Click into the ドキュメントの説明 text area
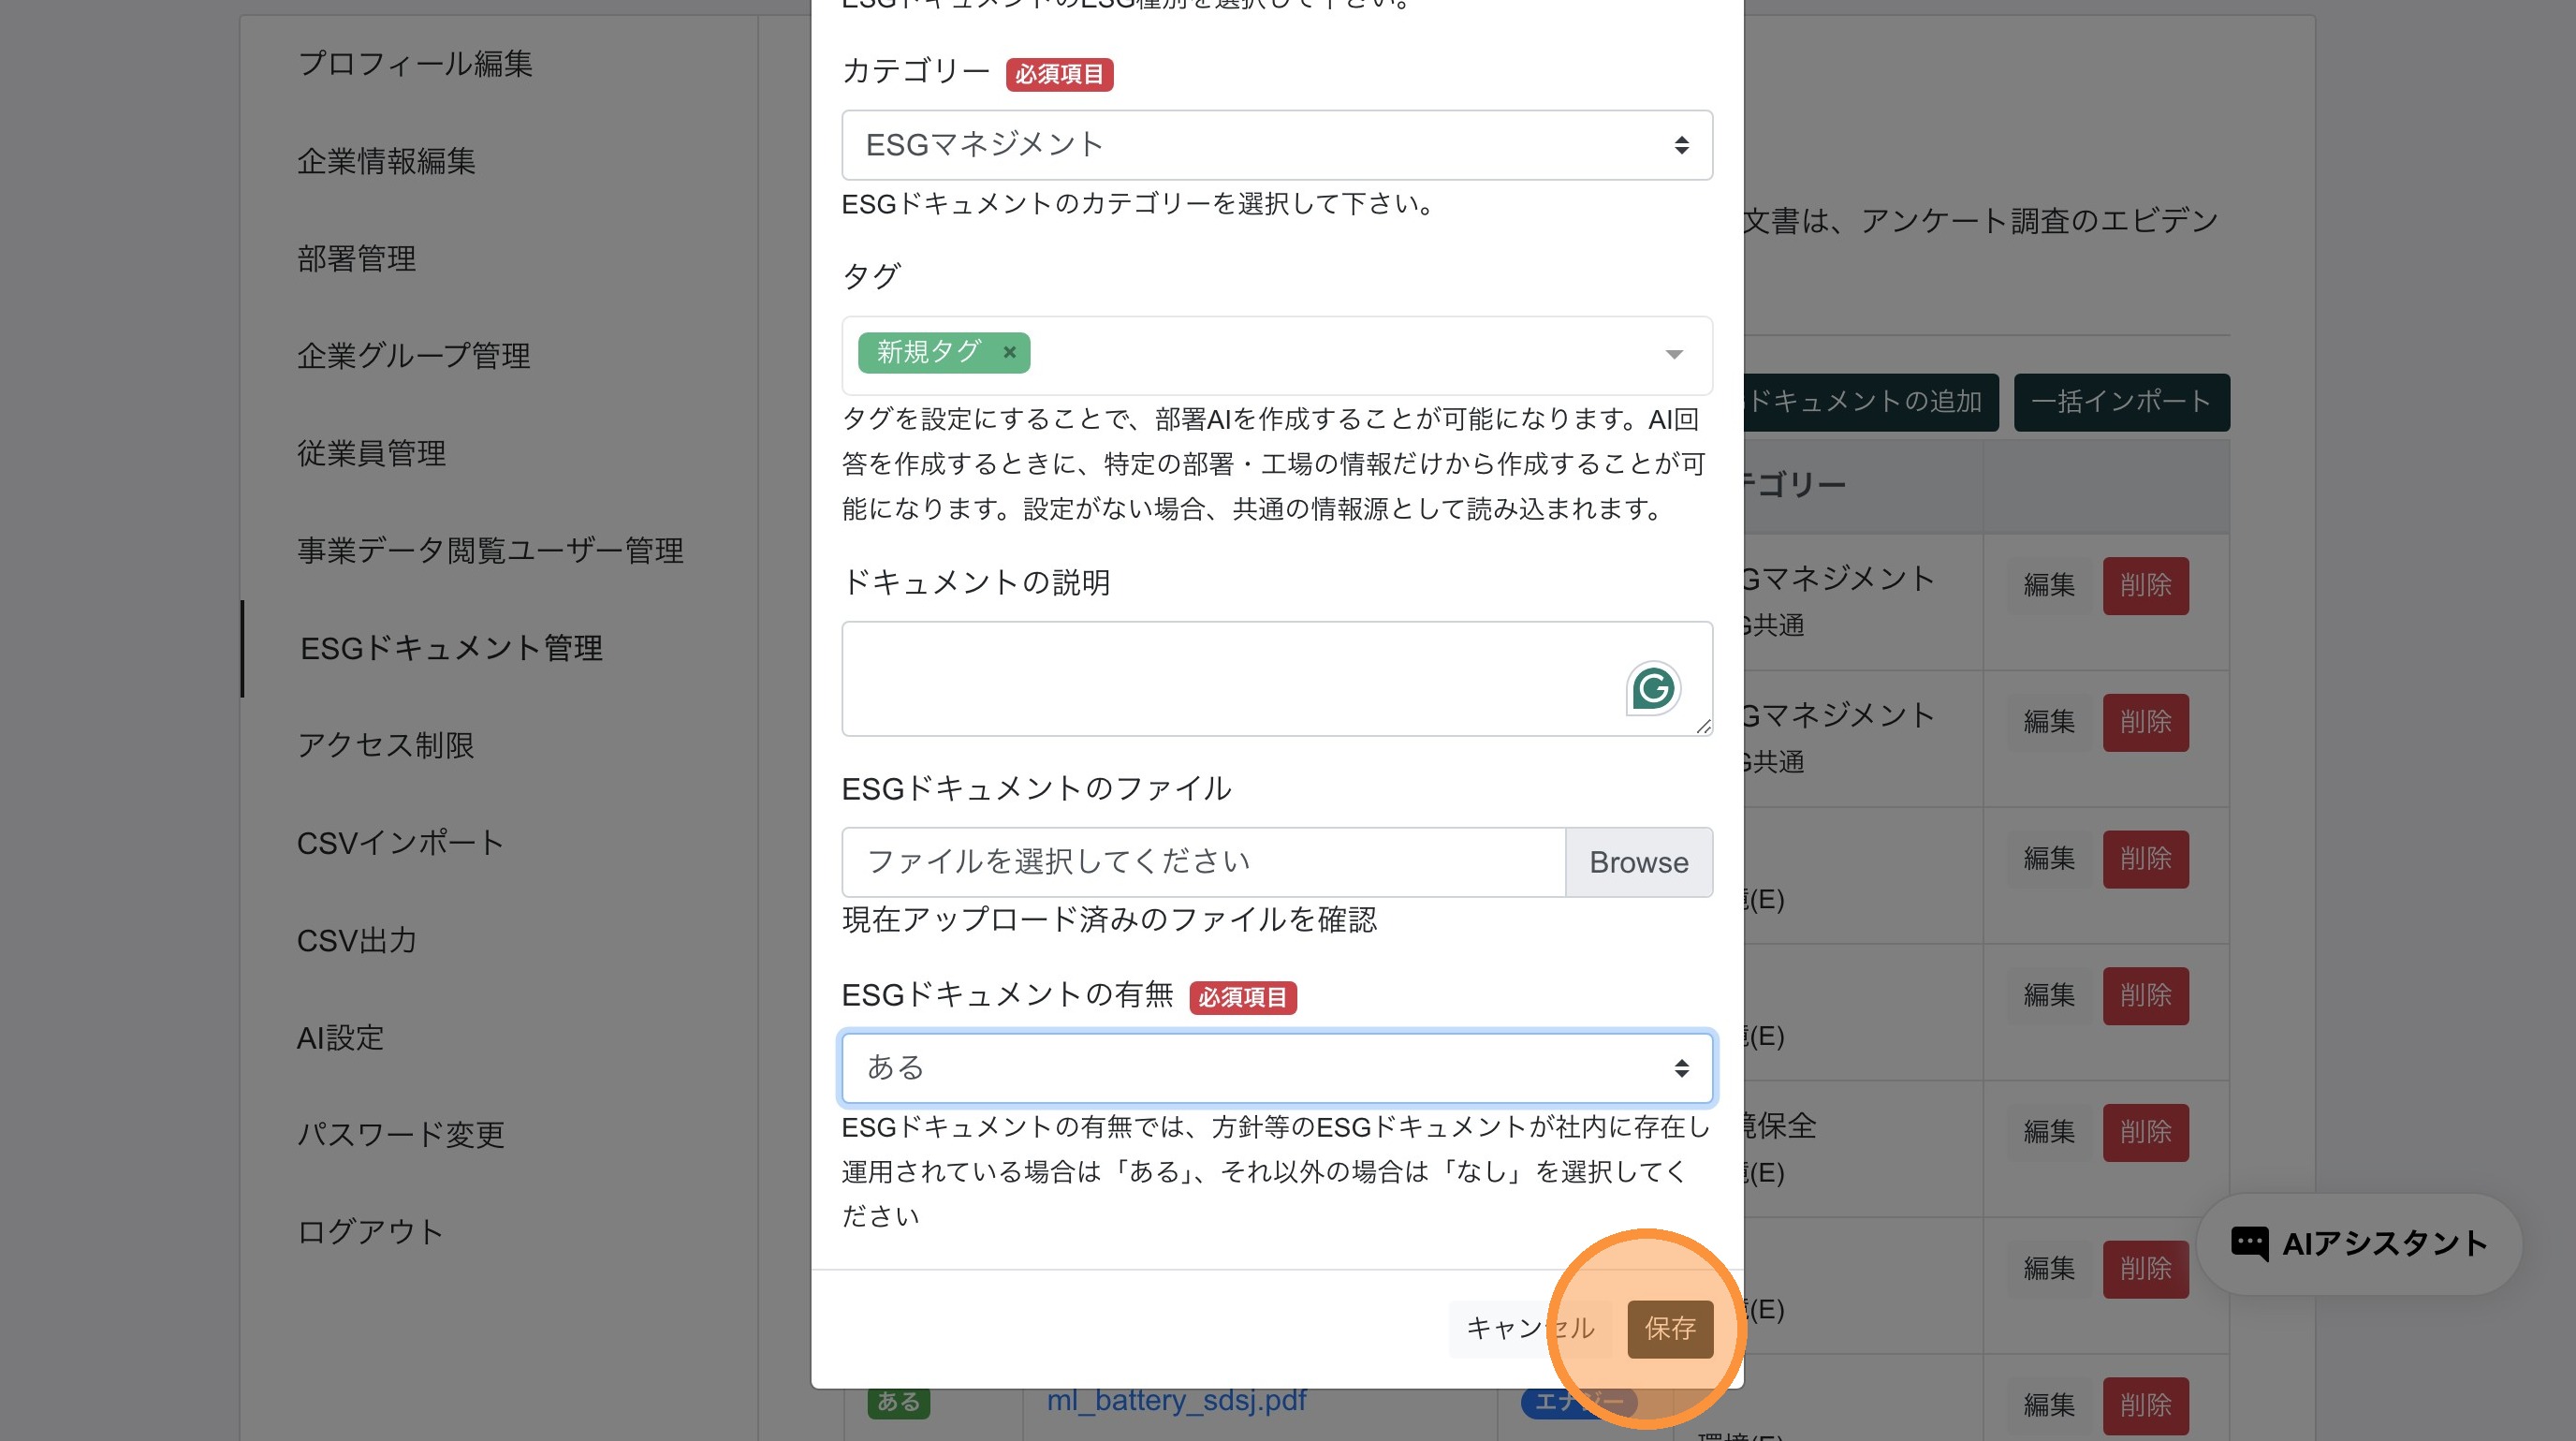Screen dimensions: 2576x1441 tap(1230, 679)
